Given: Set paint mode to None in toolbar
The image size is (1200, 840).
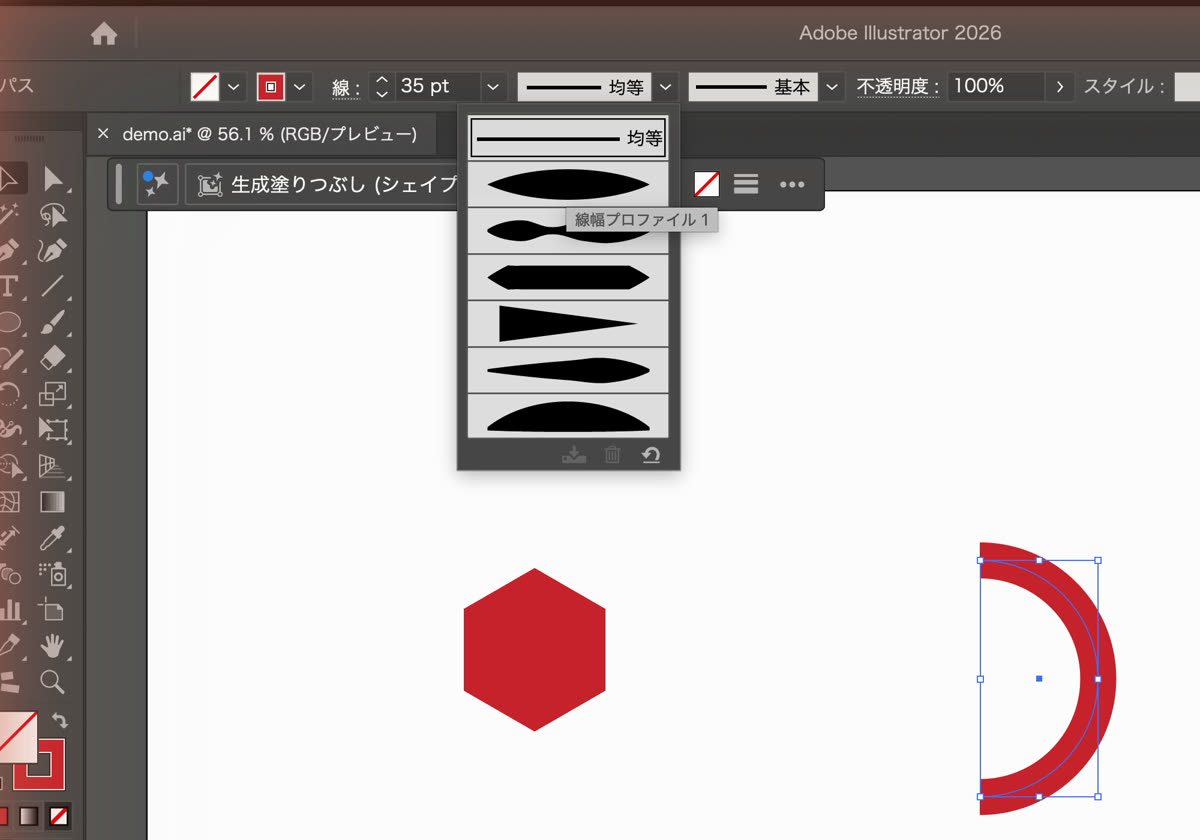Looking at the screenshot, I should [60, 816].
